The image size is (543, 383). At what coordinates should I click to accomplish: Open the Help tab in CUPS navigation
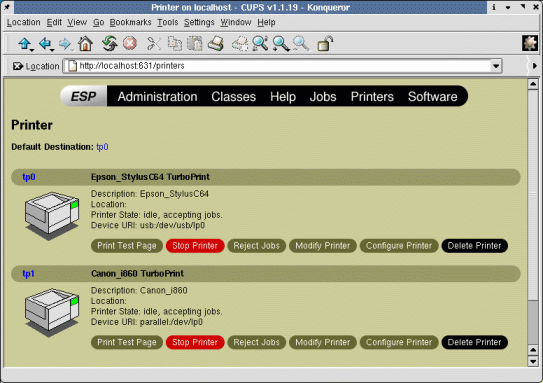coord(283,97)
